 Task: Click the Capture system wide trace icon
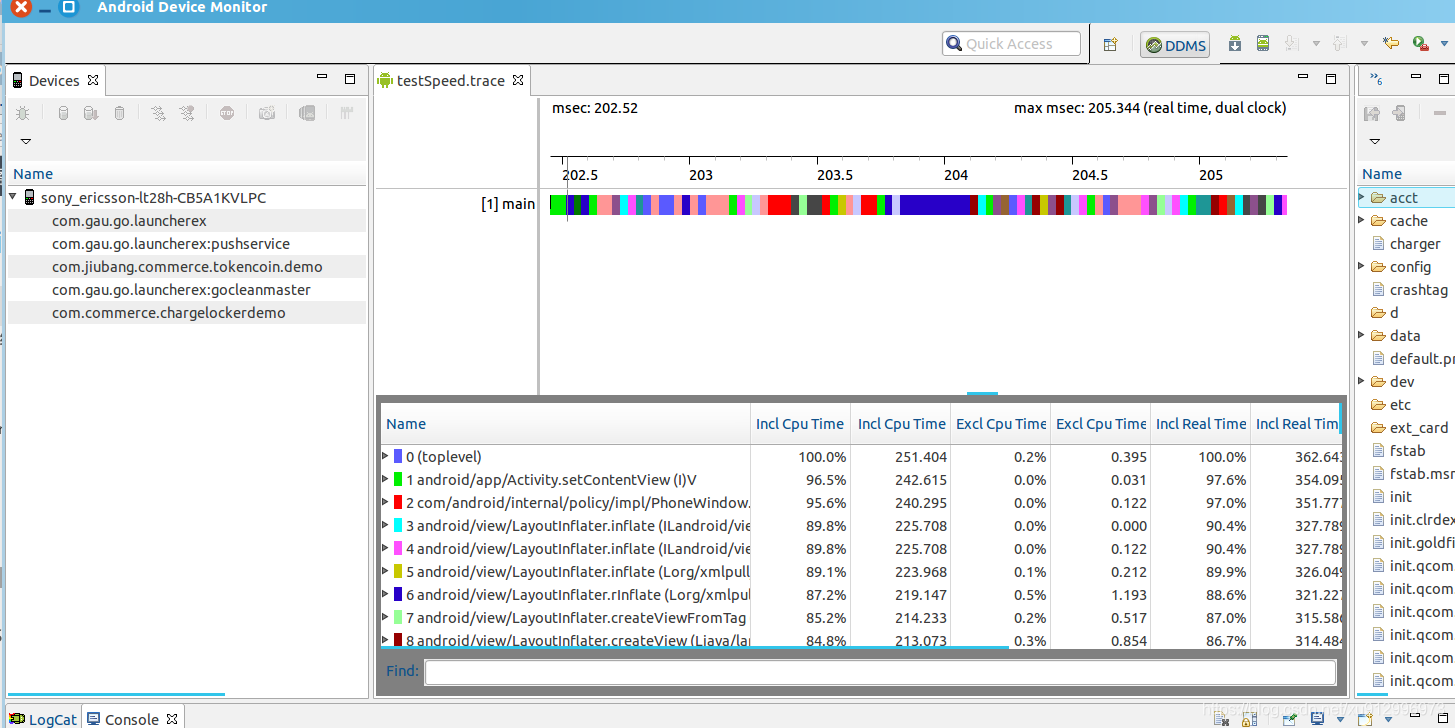tap(347, 114)
